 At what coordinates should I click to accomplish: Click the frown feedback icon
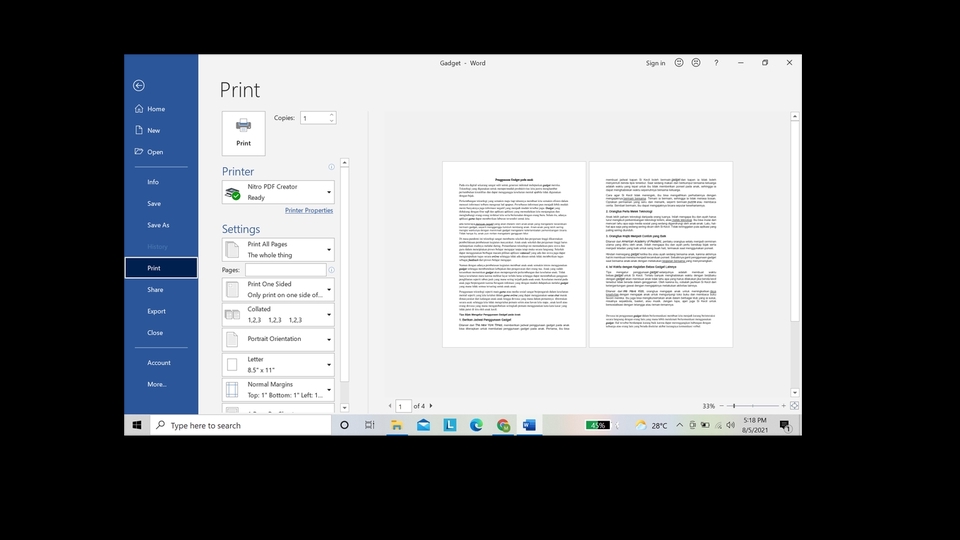[696, 62]
